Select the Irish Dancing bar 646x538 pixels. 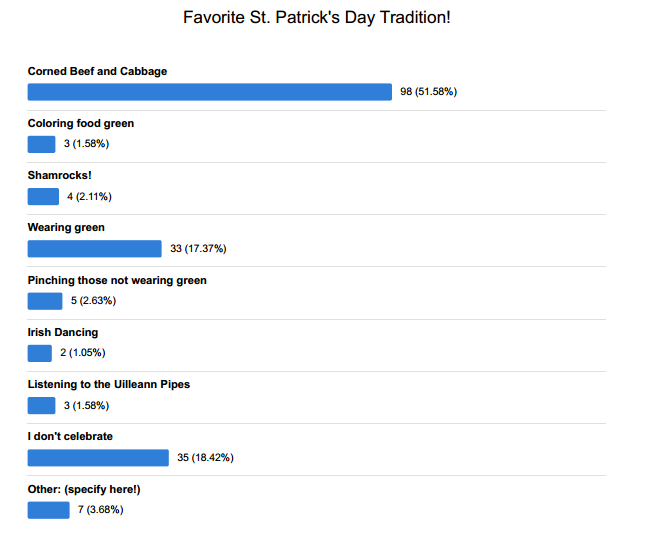[40, 353]
